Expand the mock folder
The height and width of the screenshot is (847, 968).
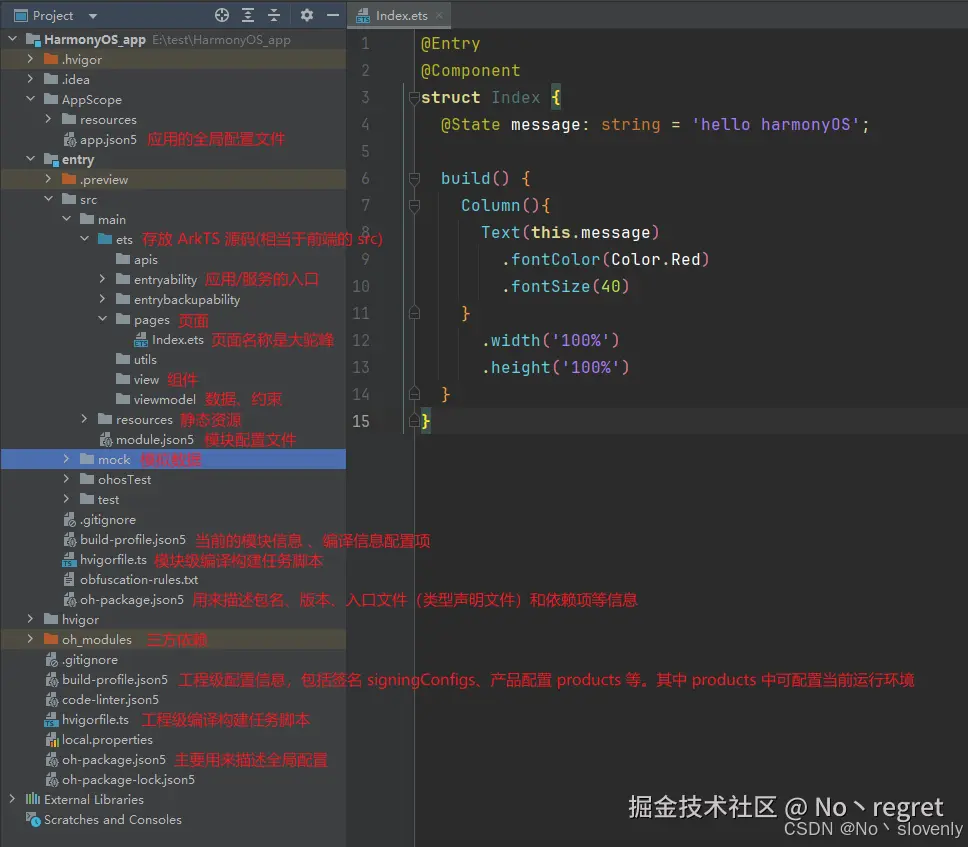[x=66, y=459]
